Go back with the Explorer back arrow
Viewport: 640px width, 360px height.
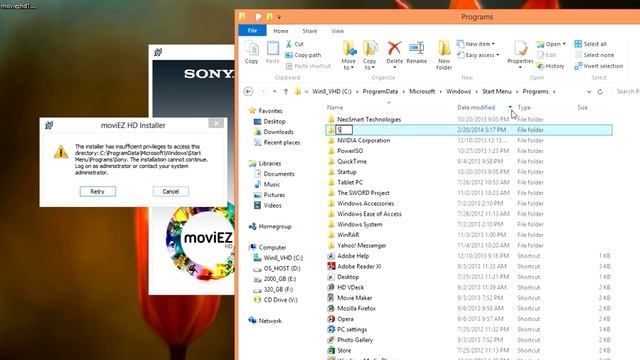pyautogui.click(x=248, y=91)
